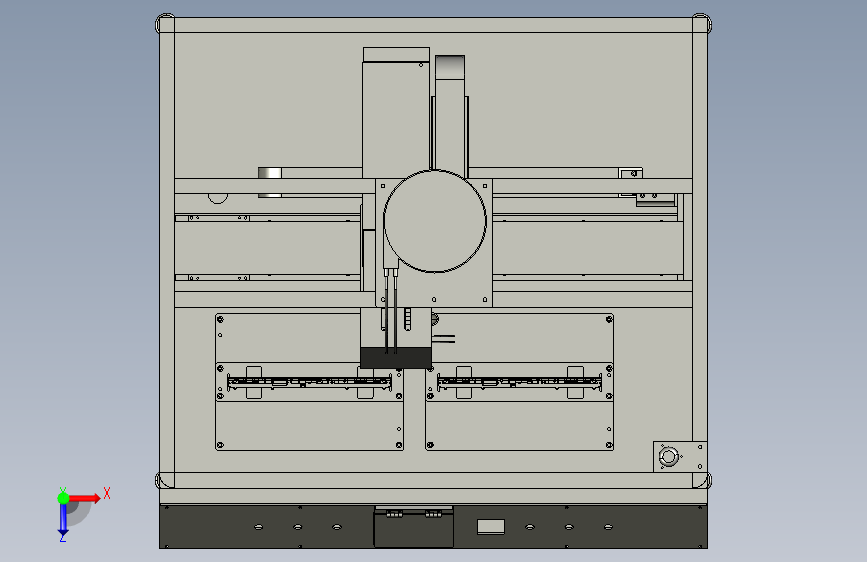Select the rectangular display cutout on front panel
867x562 pixels.
(491, 527)
